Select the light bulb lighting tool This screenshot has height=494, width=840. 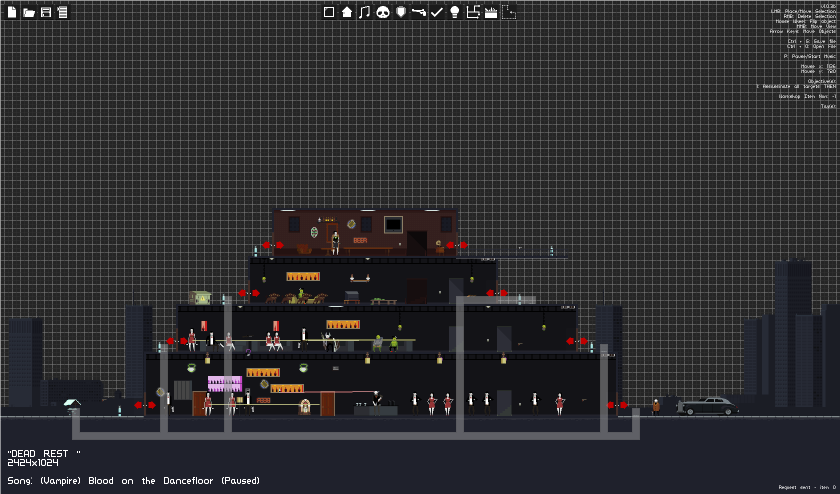pyautogui.click(x=454, y=12)
